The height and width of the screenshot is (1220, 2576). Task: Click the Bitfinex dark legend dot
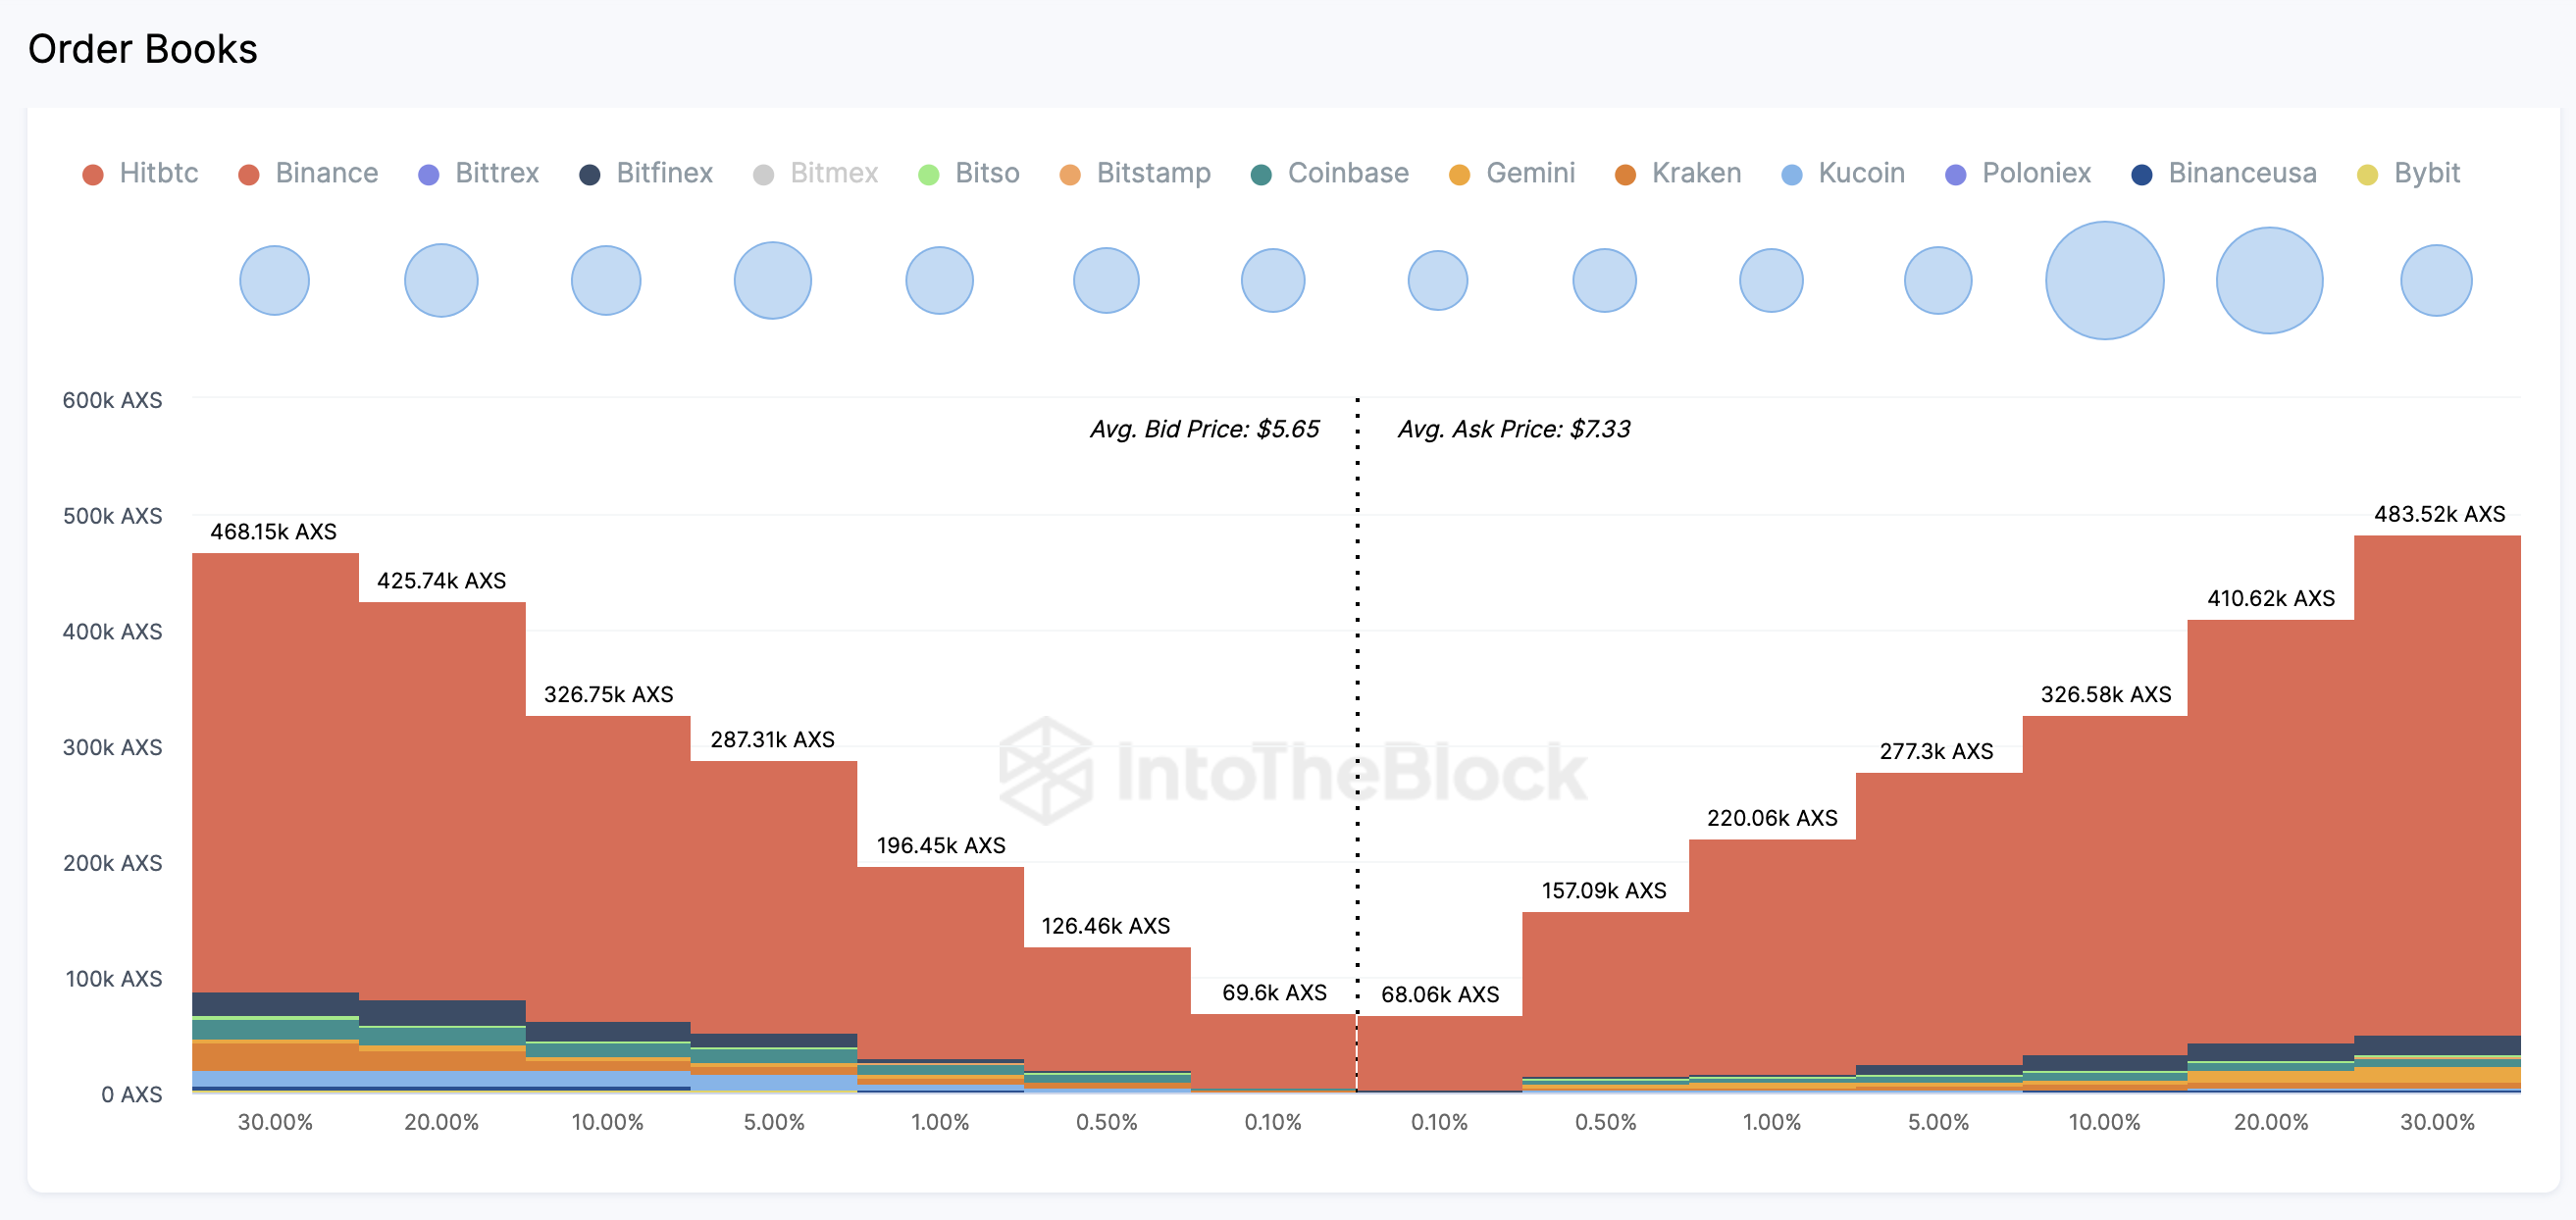(x=590, y=175)
